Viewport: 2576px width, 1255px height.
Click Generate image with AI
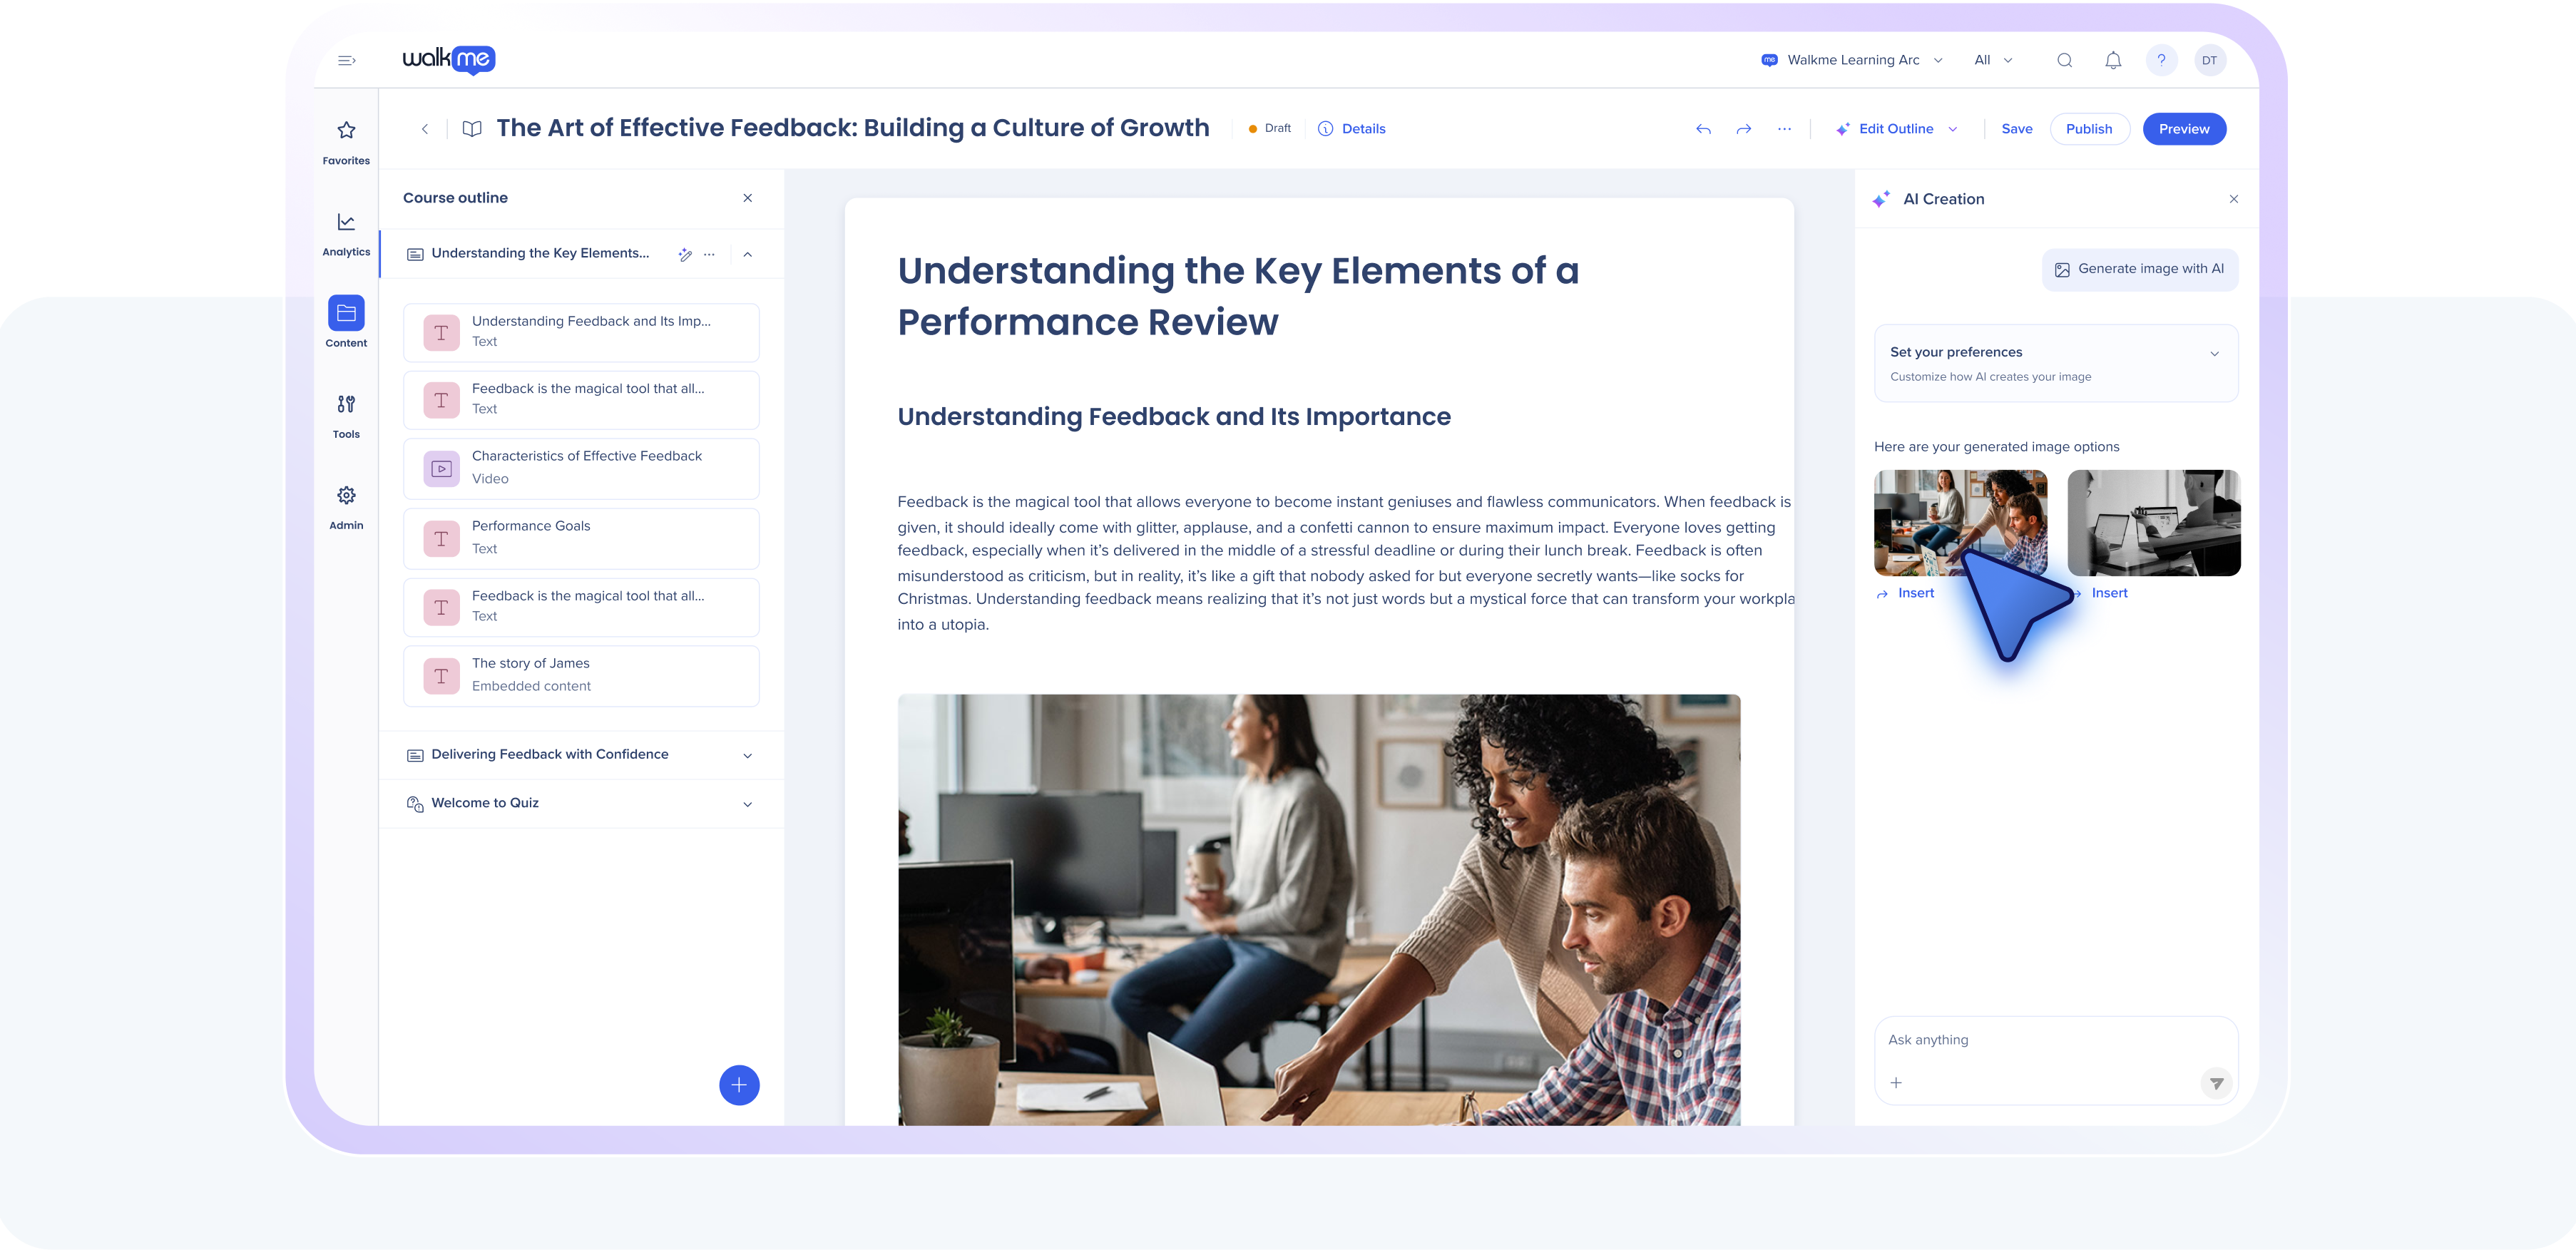(2140, 270)
